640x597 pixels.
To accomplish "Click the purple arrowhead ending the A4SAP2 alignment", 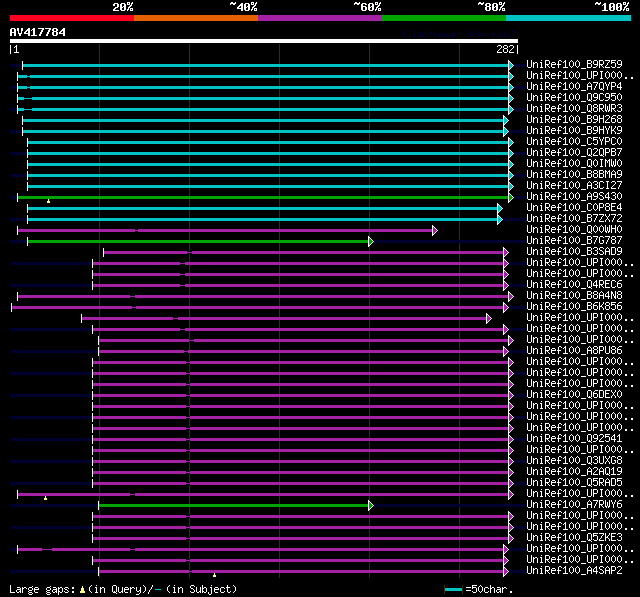I will pyautogui.click(x=506, y=572).
